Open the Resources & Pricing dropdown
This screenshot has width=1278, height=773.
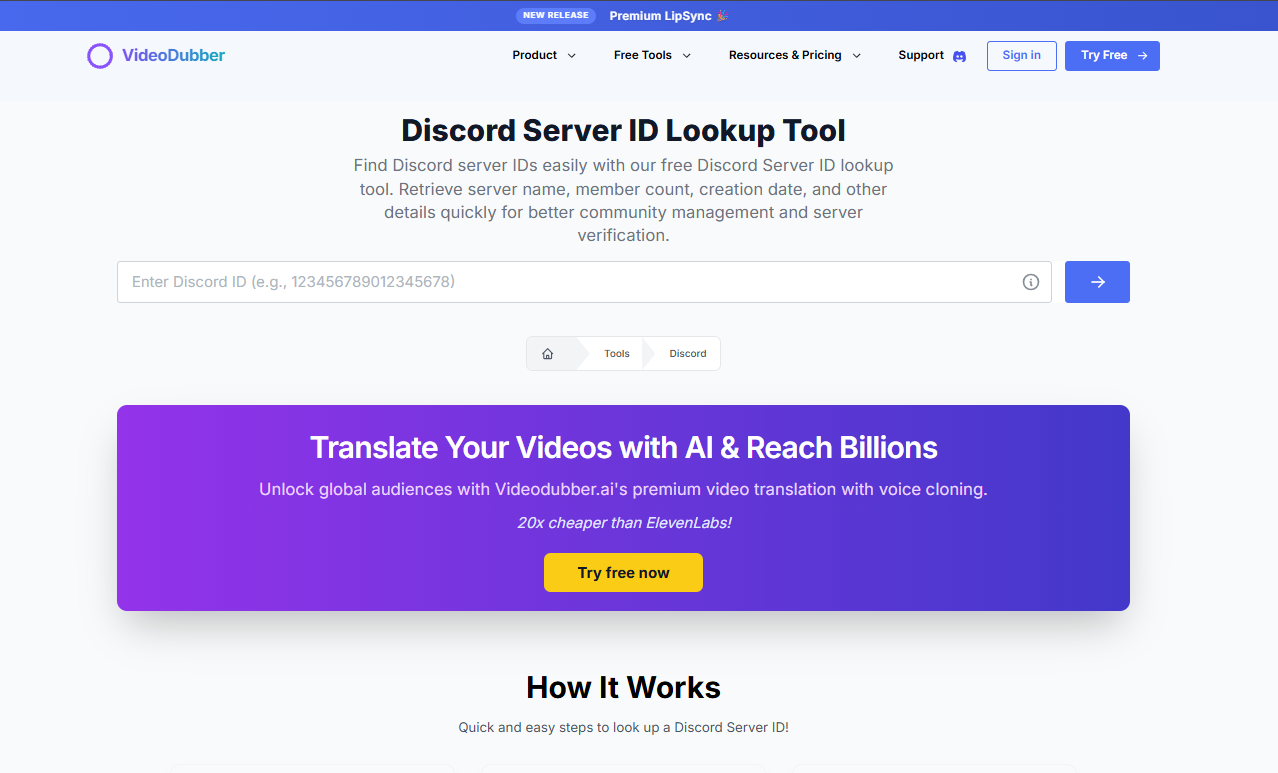794,55
